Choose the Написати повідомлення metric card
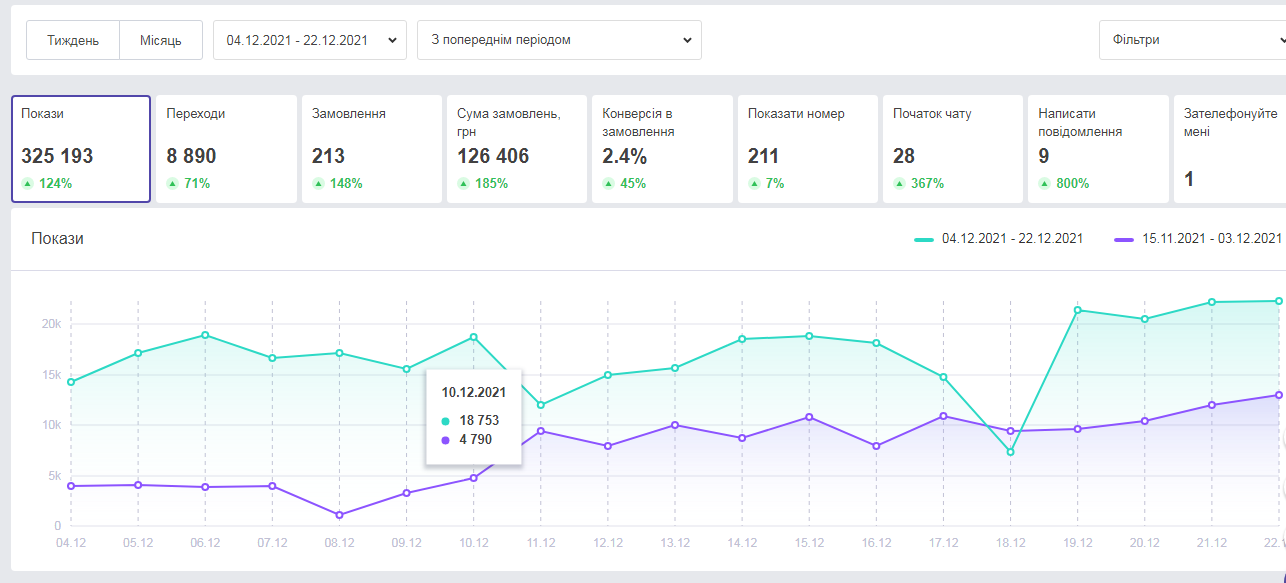 (1098, 149)
